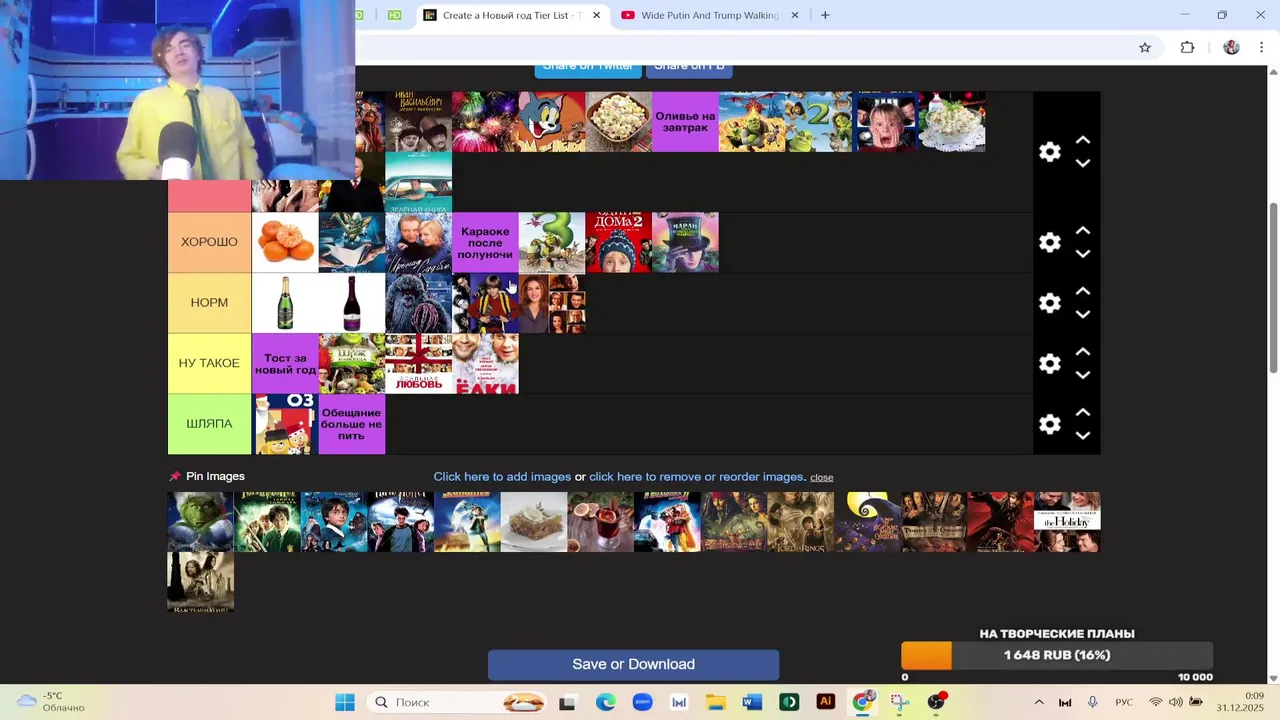This screenshot has width=1280, height=720.
Task: Open Chrome three-dot menu
Action: 1262,47
